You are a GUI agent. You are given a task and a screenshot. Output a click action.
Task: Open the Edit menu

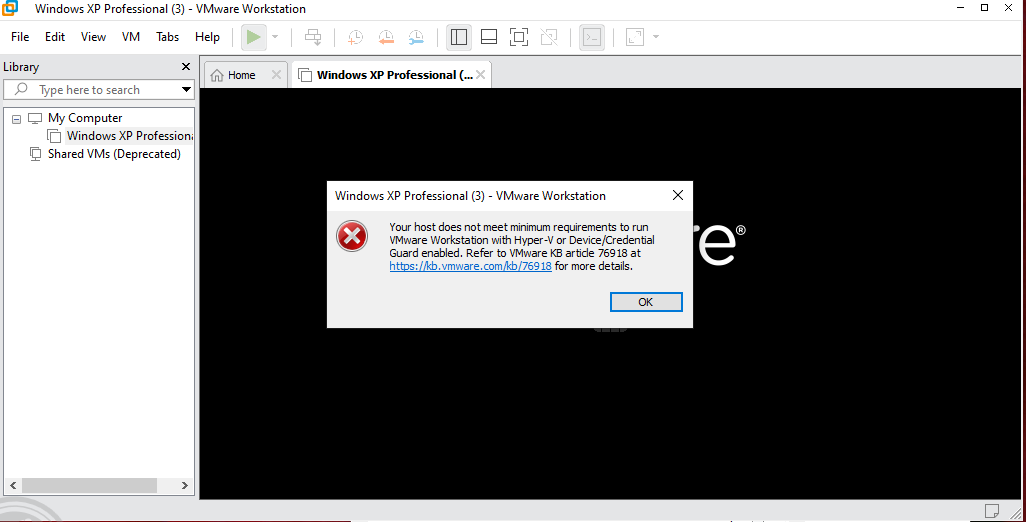(x=55, y=37)
